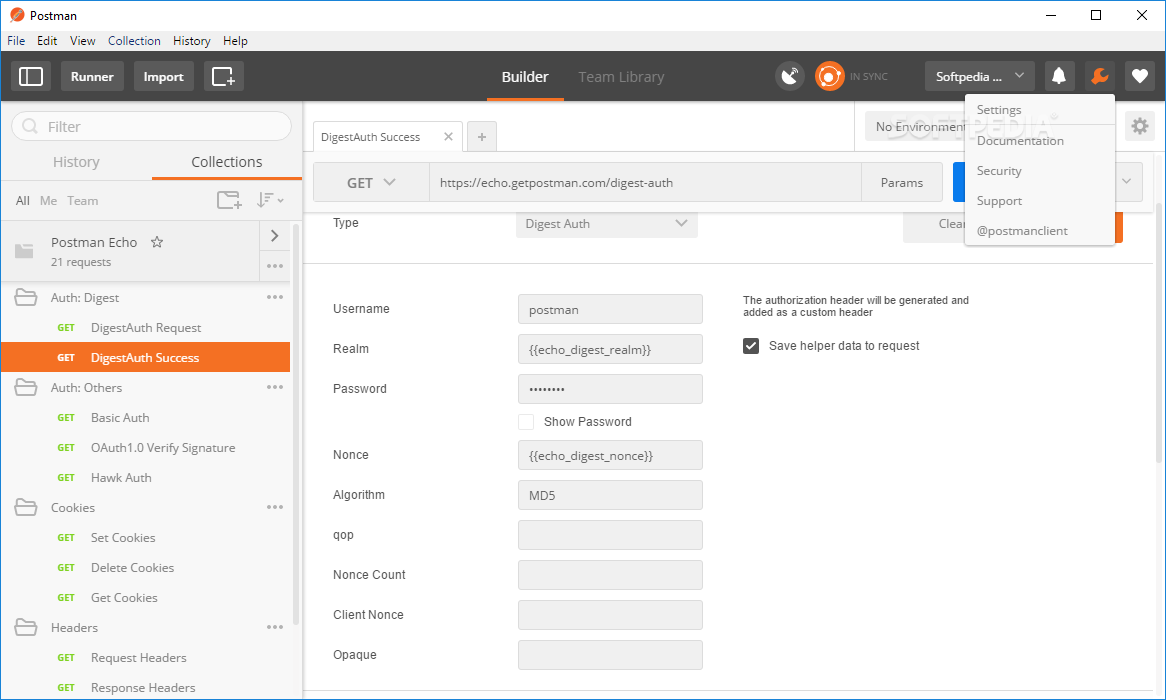Viewport: 1166px width, 700px height.
Task: Close the DigestAuth Success tab
Action: [x=448, y=137]
